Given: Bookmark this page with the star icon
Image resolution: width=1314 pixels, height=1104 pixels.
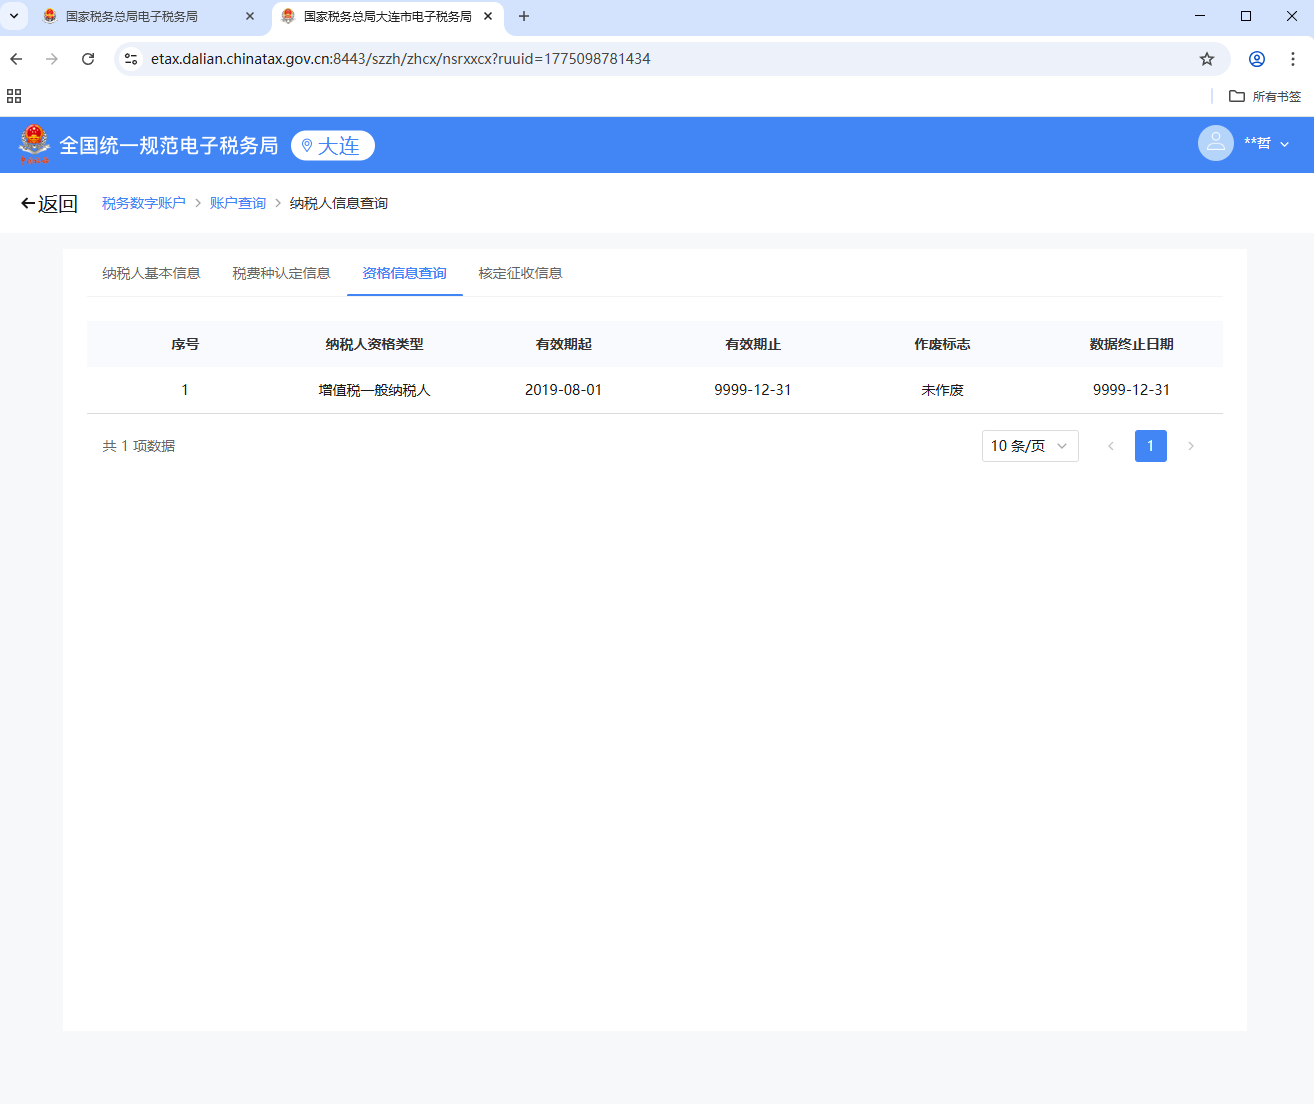Looking at the screenshot, I should pyautogui.click(x=1207, y=59).
